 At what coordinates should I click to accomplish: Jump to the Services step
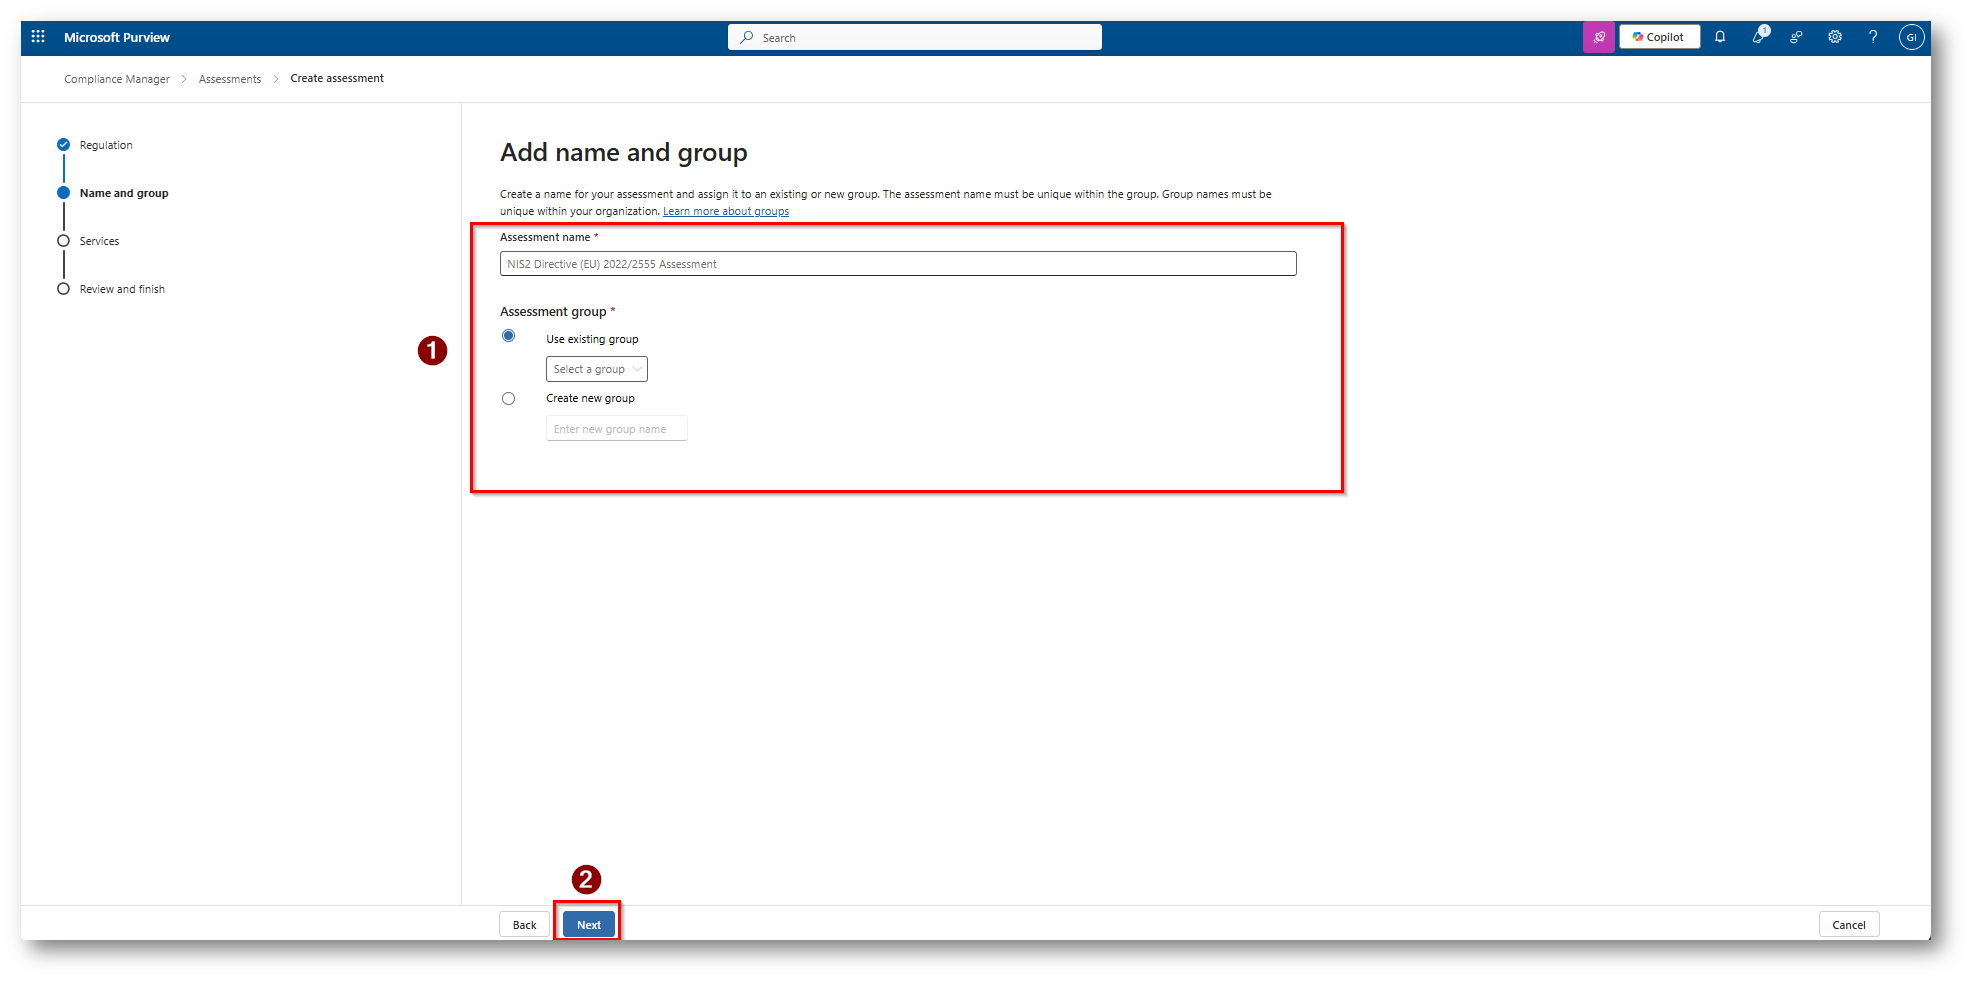[88, 241]
